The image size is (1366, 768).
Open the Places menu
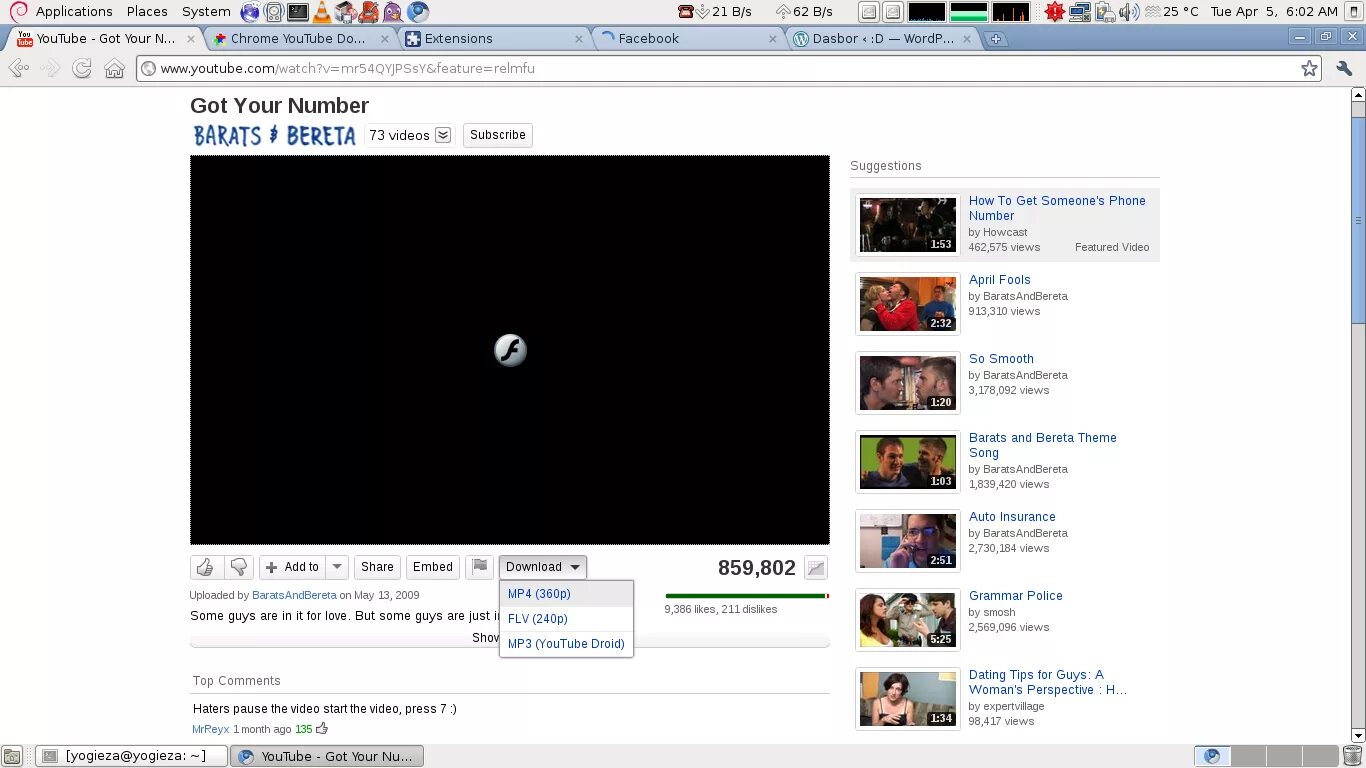(x=147, y=12)
